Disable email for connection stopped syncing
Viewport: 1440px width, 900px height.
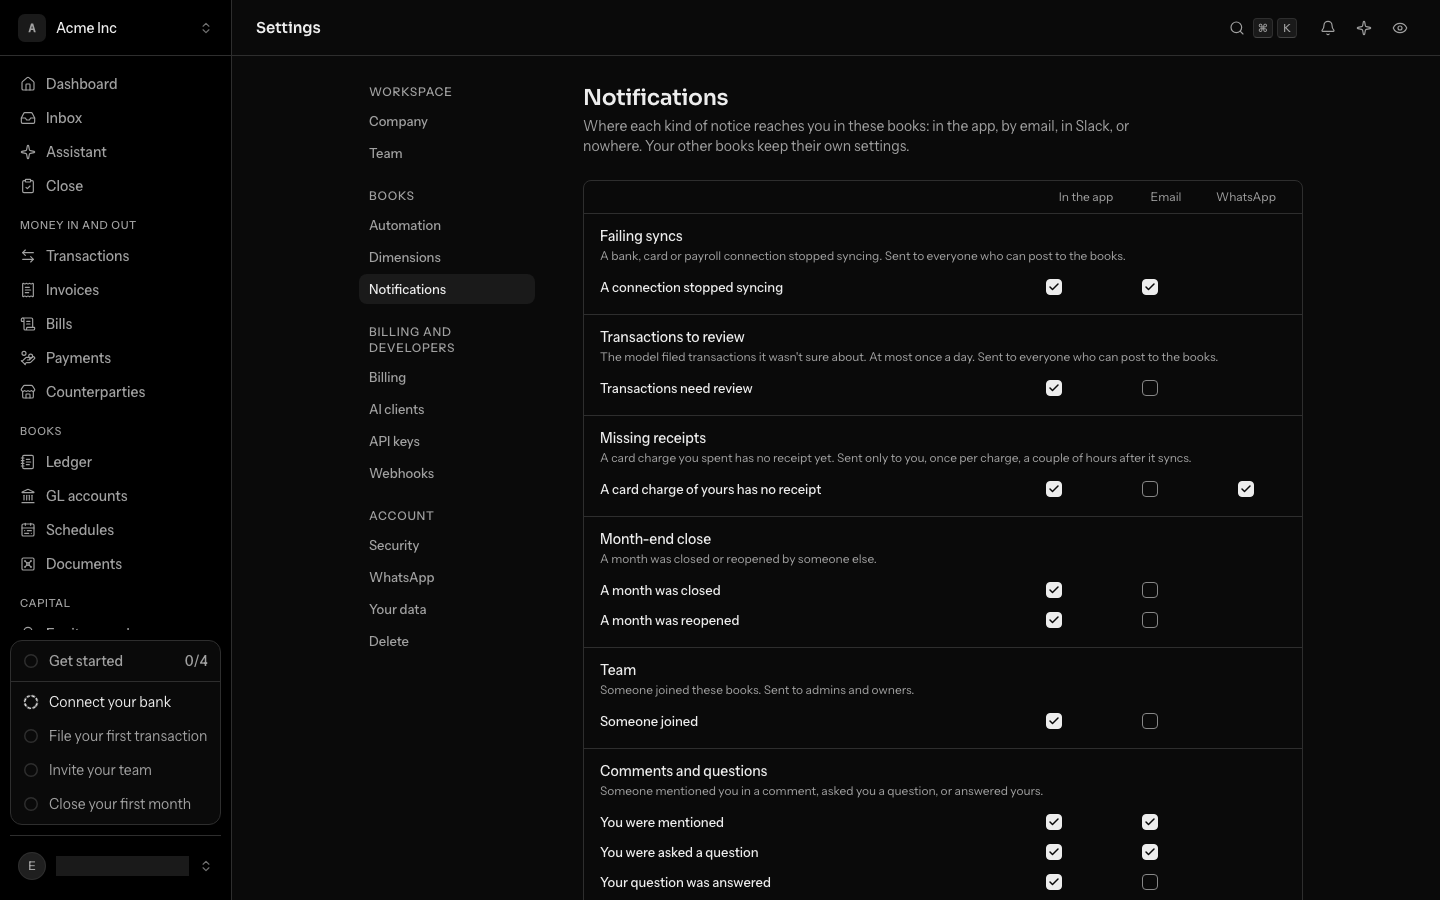tap(1150, 287)
